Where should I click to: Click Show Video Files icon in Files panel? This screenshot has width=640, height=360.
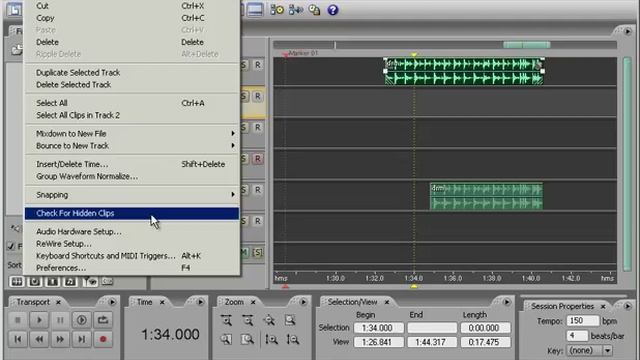tap(53, 282)
